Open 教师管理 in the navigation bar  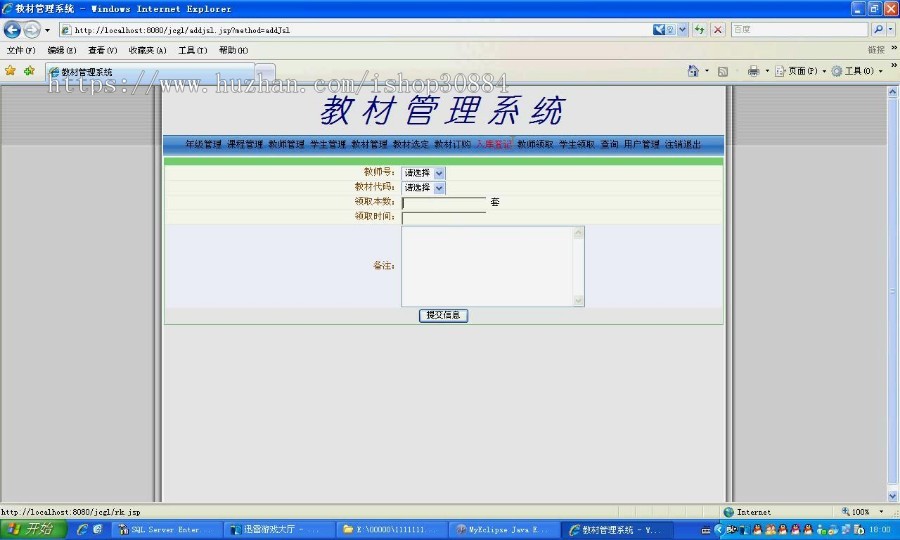point(286,145)
